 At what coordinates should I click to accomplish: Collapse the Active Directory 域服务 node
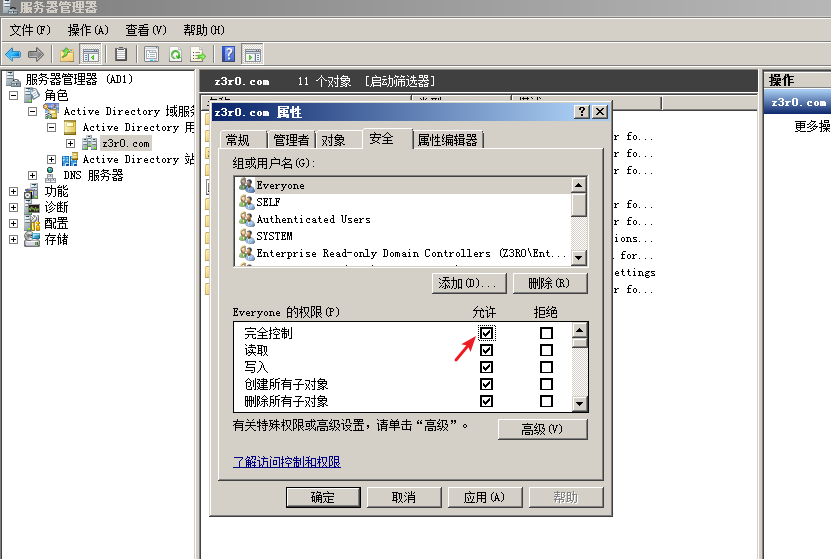tap(32, 111)
